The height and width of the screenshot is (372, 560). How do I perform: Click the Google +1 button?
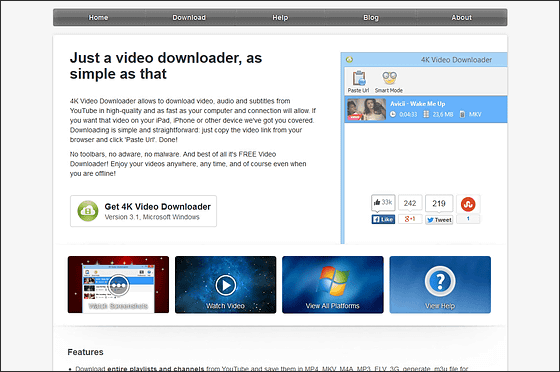410,219
